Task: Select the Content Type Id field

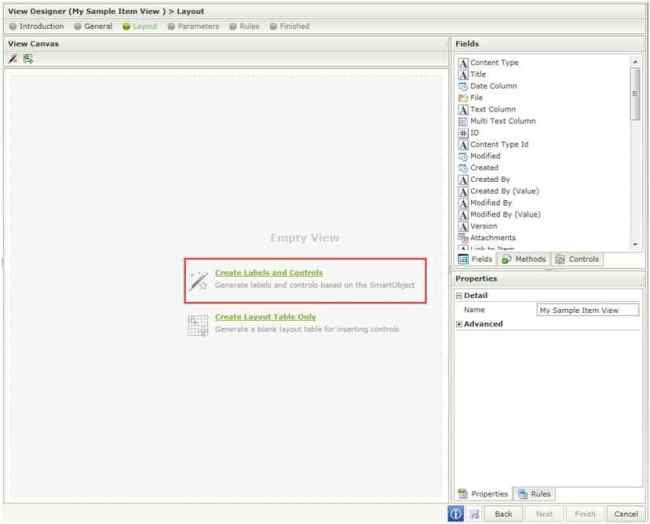Action: 499,144
